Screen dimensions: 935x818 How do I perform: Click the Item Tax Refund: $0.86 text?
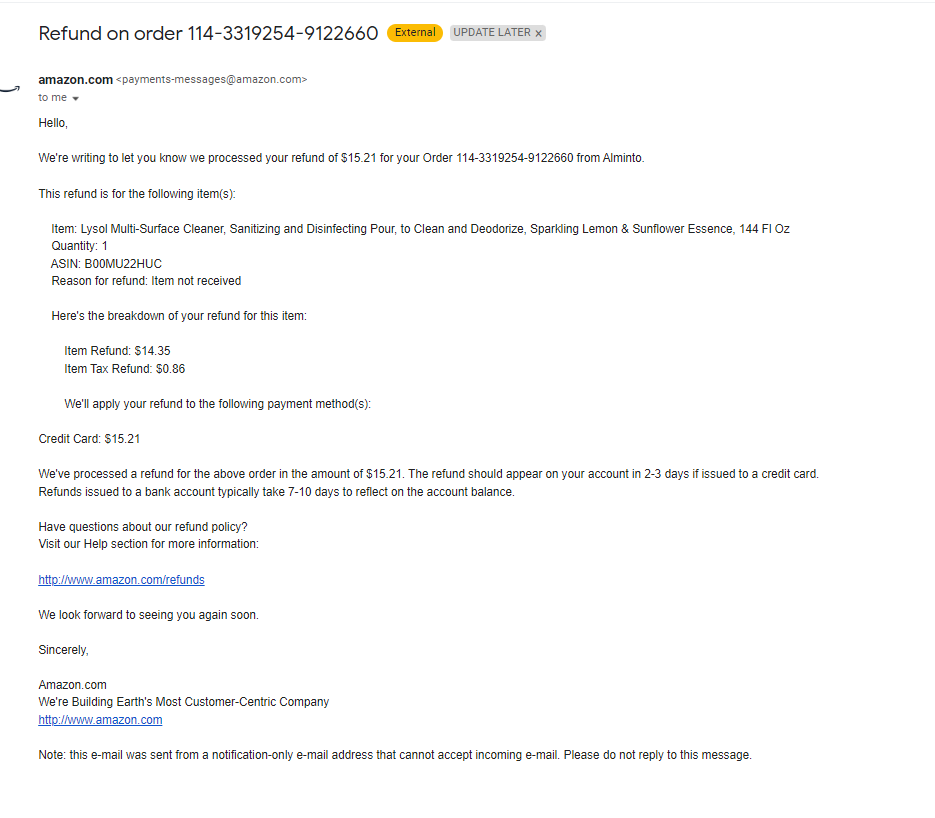tap(125, 368)
